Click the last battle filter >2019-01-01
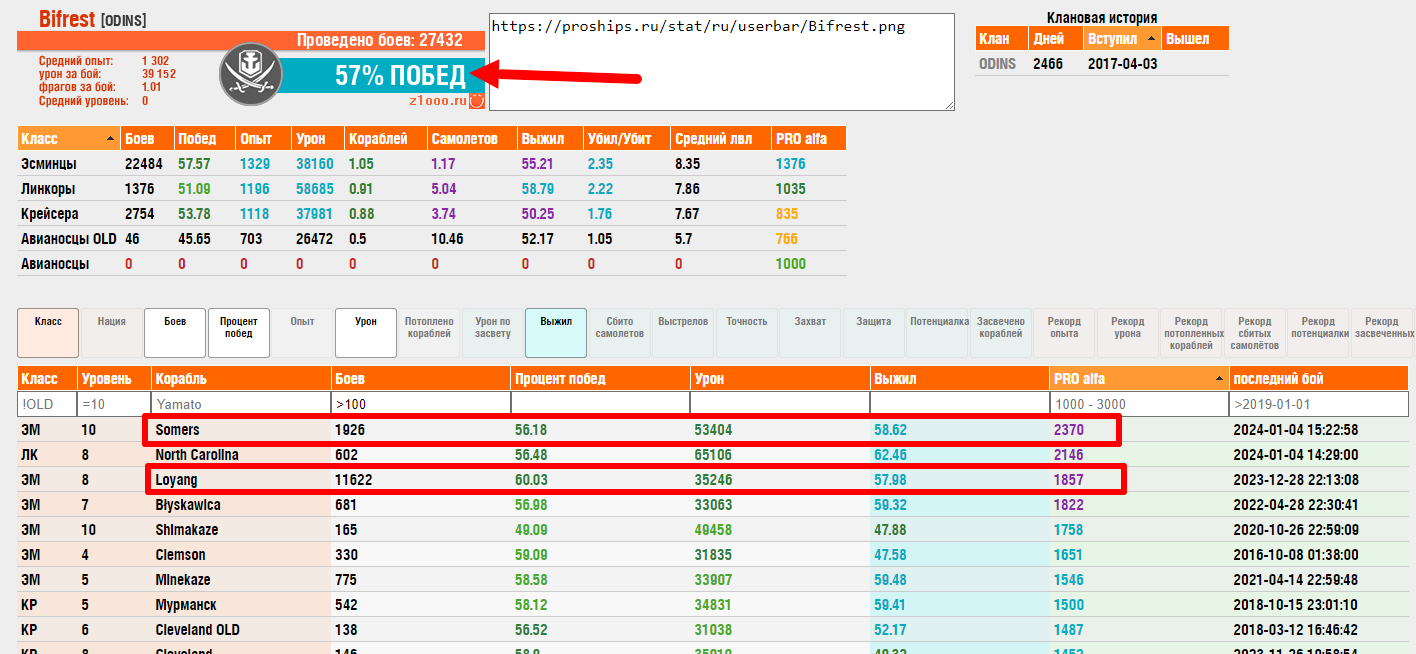This screenshot has height=654, width=1416. (1319, 404)
